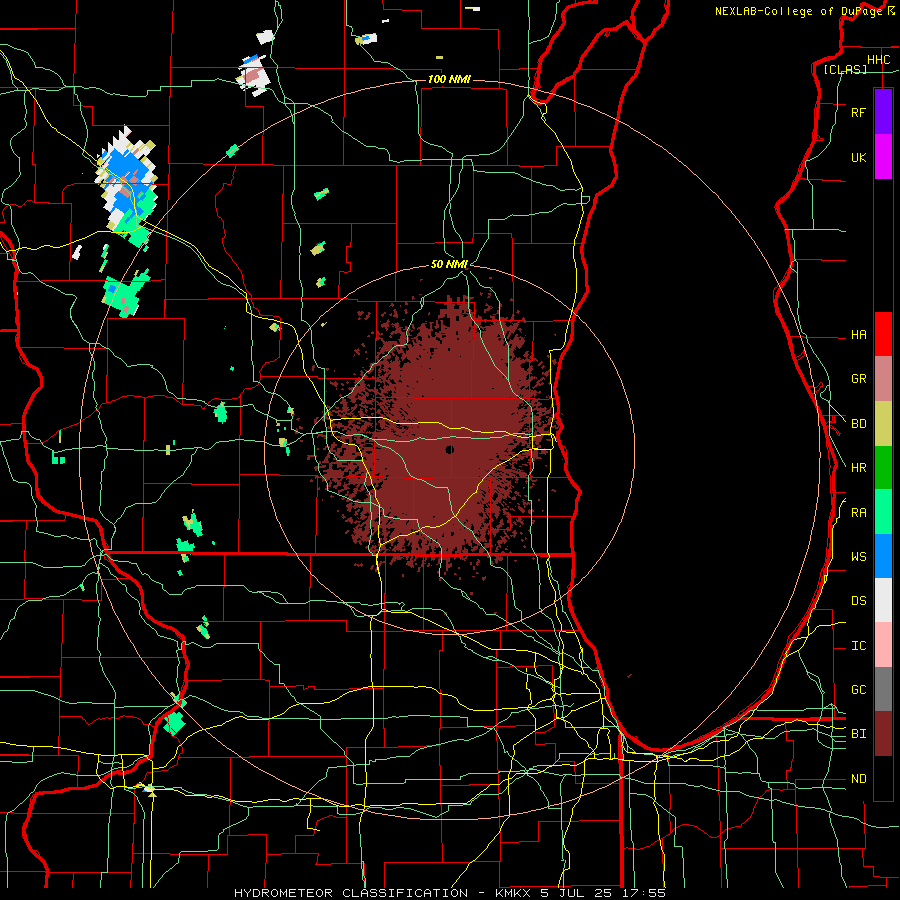Click the 50 NMI range ring label
Screen dimensions: 900x900
tap(449, 264)
